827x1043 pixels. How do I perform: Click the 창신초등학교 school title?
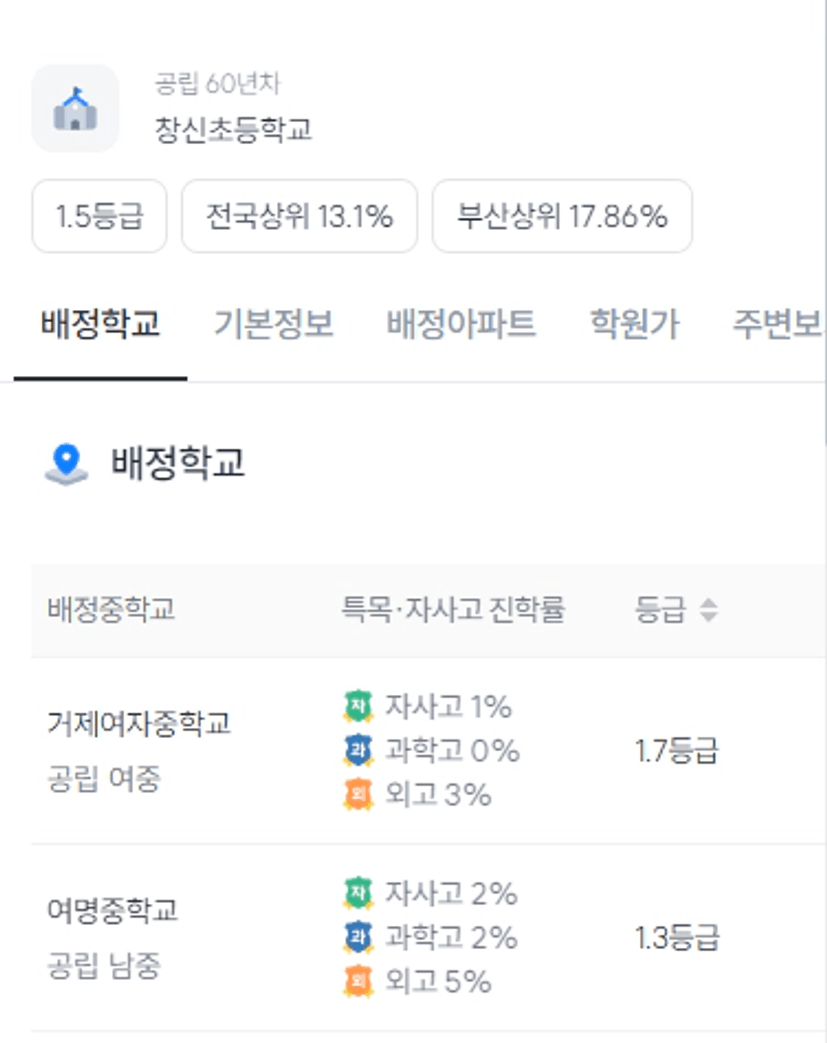tap(234, 129)
